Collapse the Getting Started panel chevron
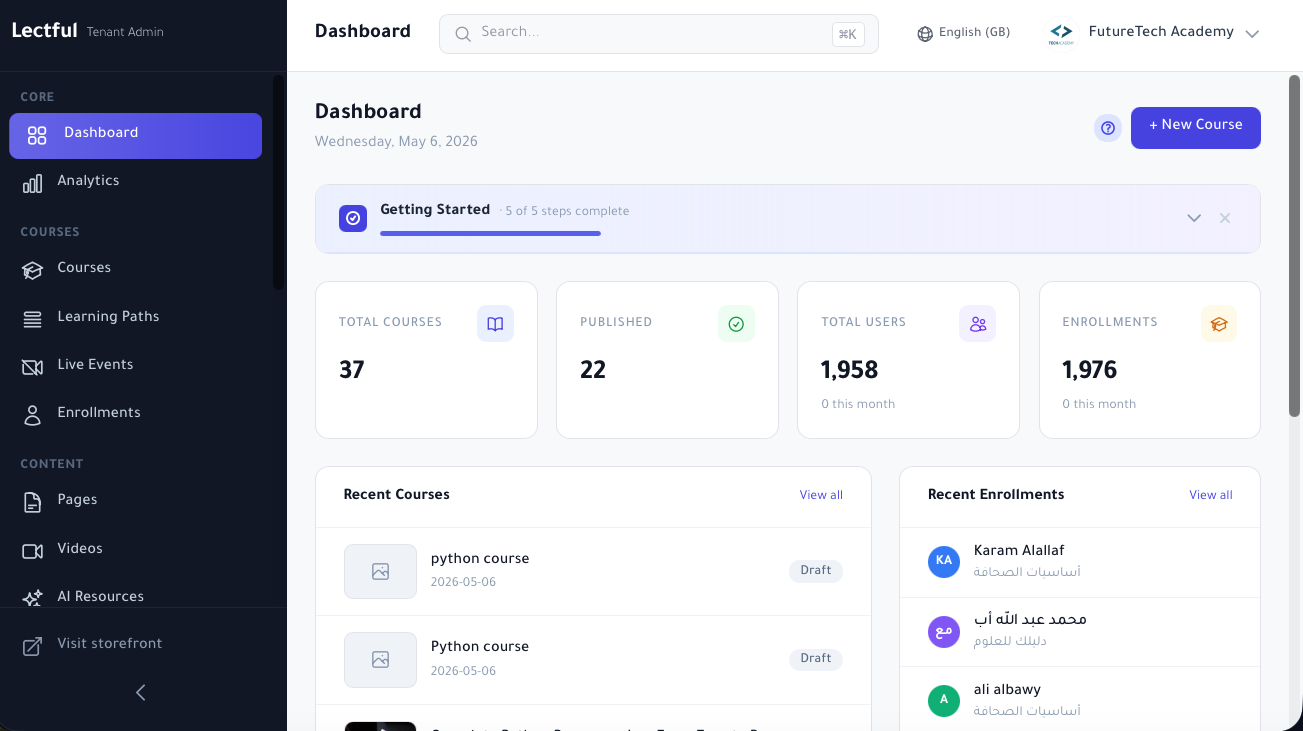 click(x=1194, y=218)
